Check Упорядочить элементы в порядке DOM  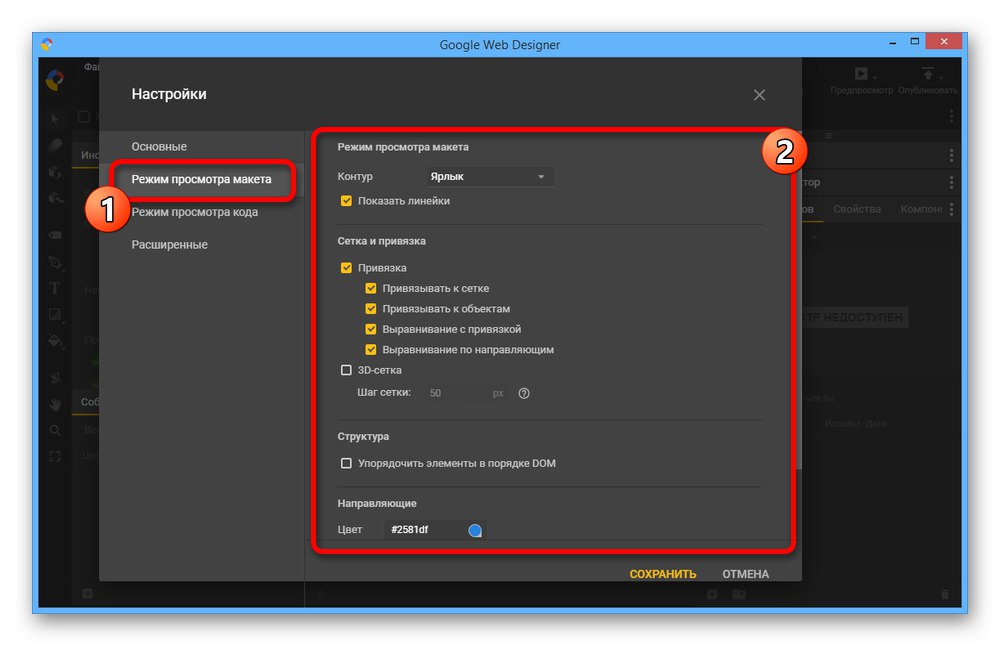click(346, 463)
